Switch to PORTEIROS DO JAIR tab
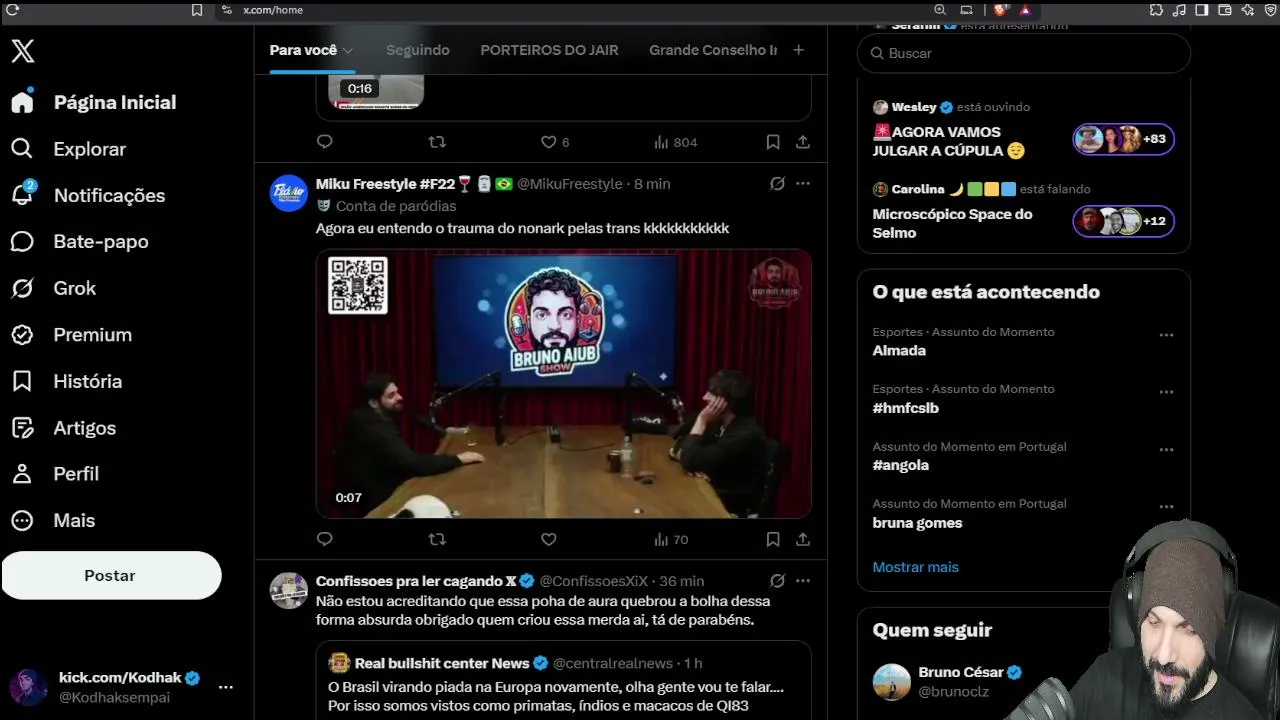This screenshot has width=1280, height=720. [549, 50]
